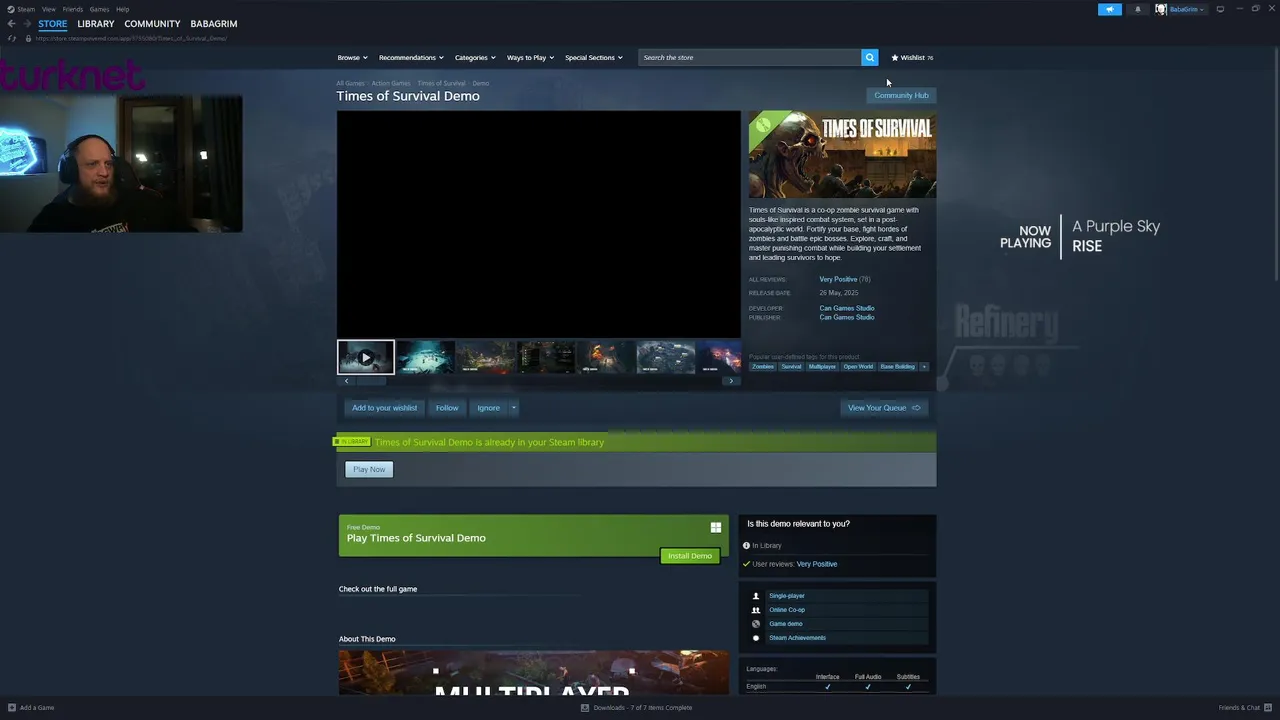
Task: Click the plus icon next to tags
Action: pos(924,367)
